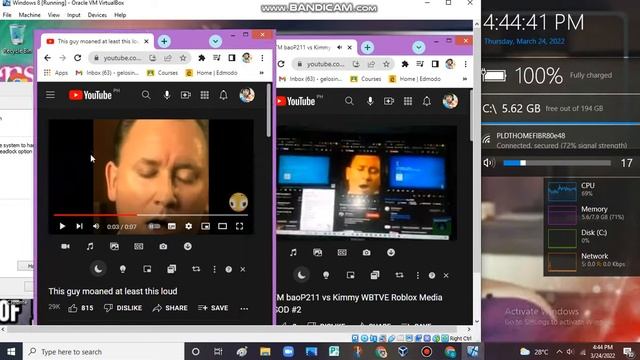Seek on left video progress bar
Screen dimensions: 640x360
coord(151,215)
